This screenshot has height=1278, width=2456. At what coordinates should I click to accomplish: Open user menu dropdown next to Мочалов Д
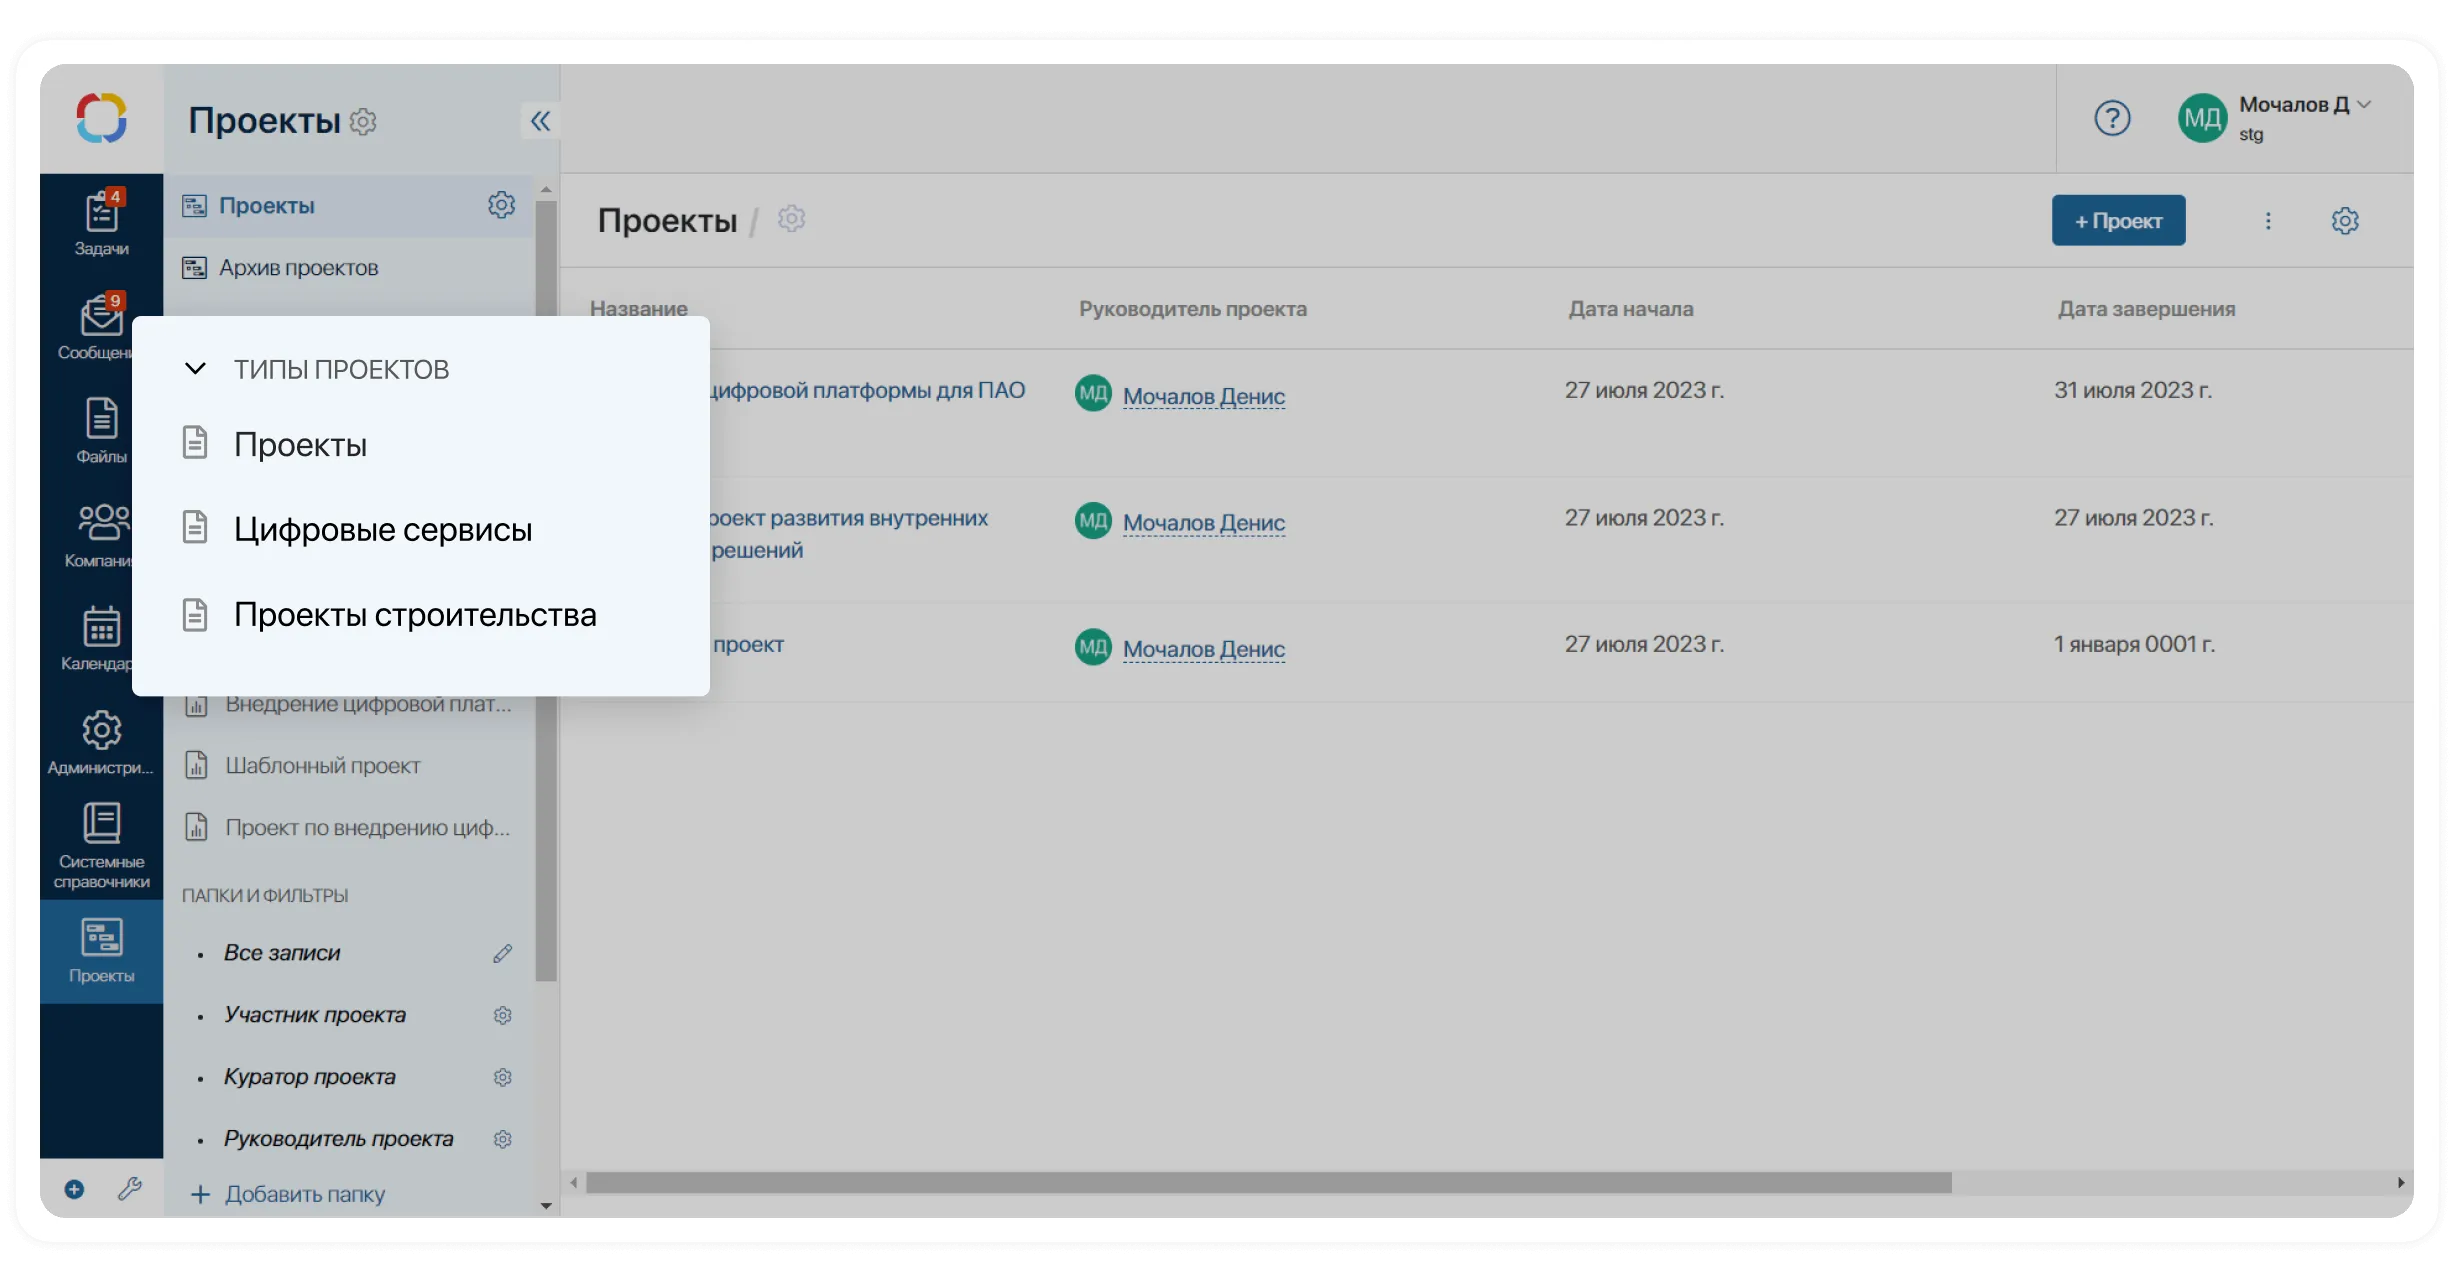[2364, 105]
